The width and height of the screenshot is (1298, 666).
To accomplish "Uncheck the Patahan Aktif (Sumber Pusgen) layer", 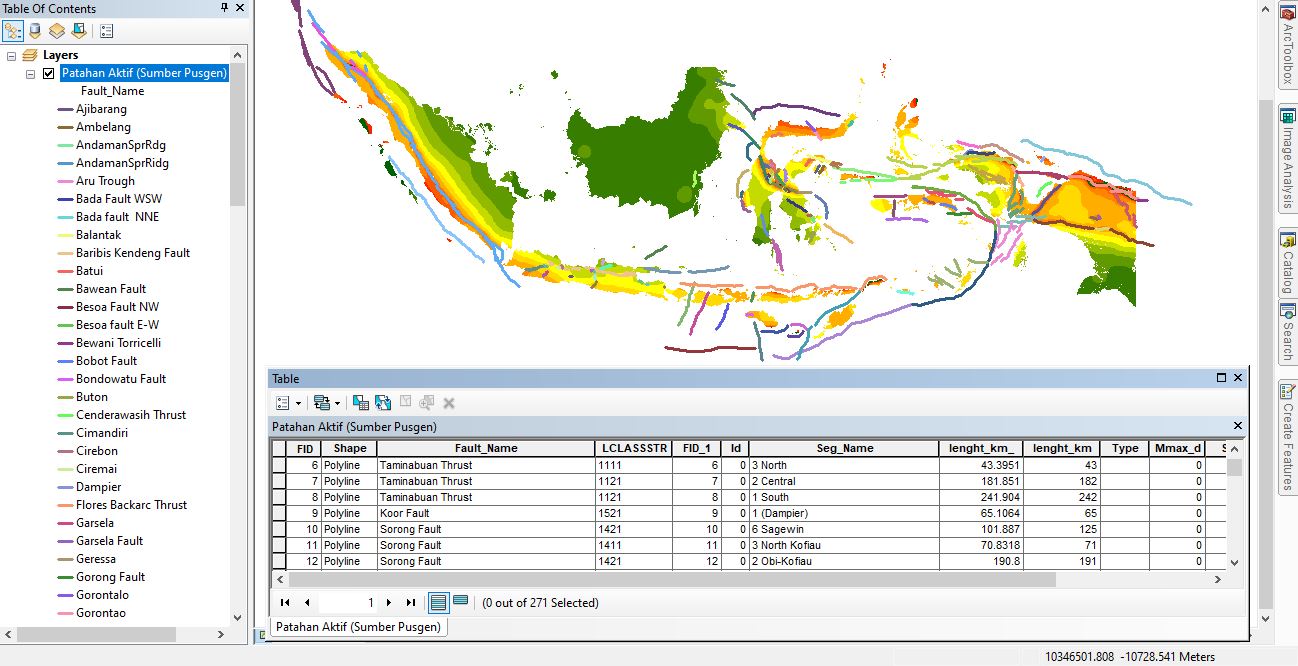I will tap(46, 72).
